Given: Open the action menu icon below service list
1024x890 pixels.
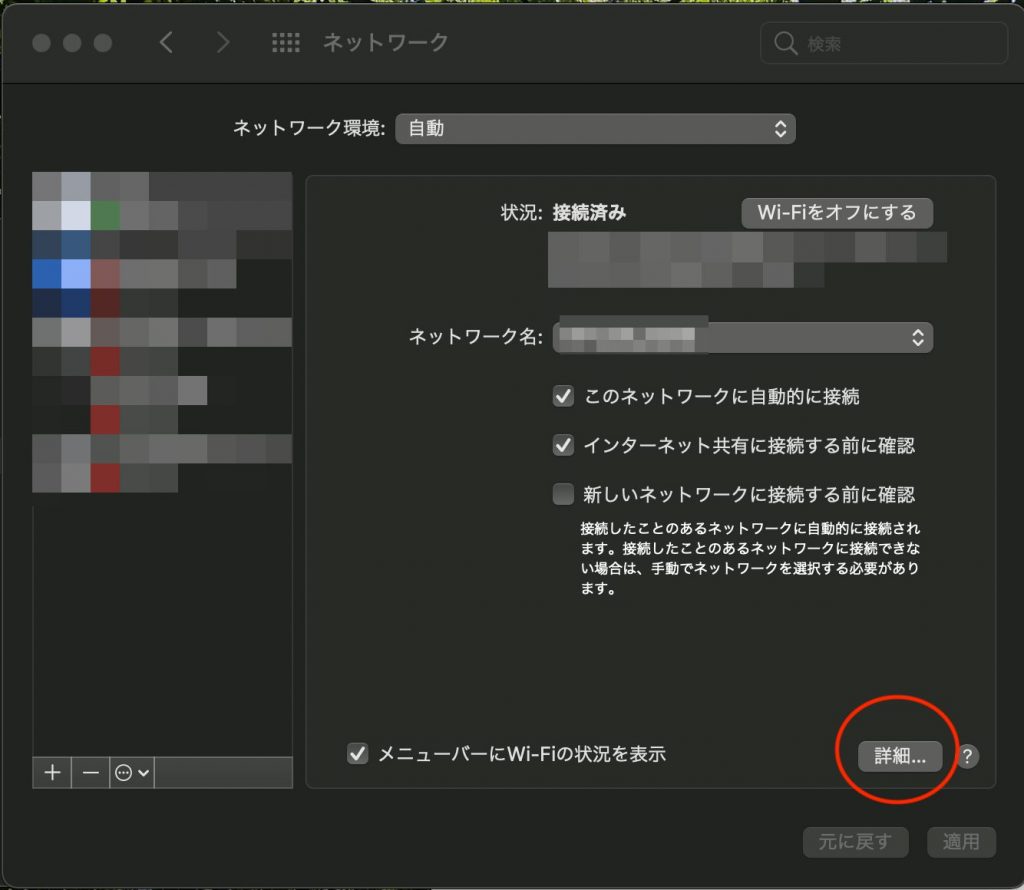Looking at the screenshot, I should coord(125,772).
